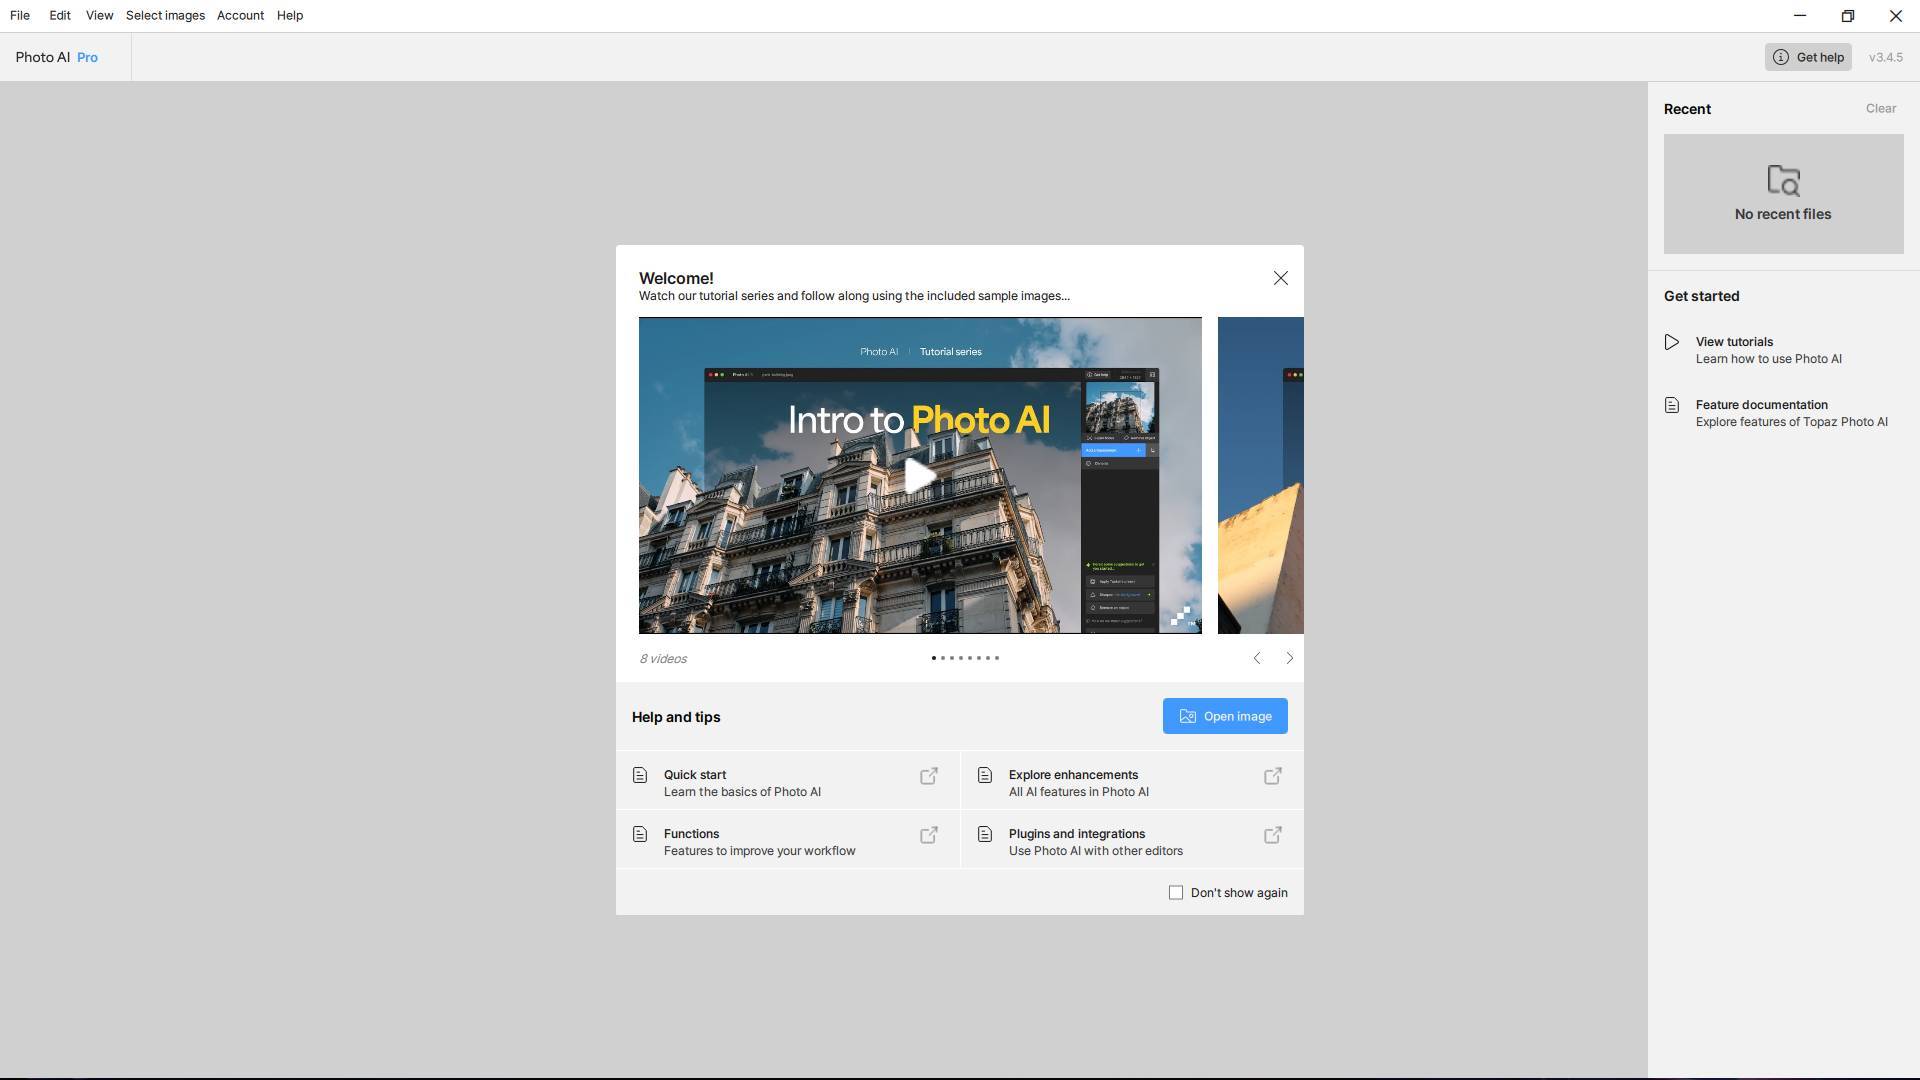Open the Help menu
Screen dimensions: 1920x1080
pyautogui.click(x=290, y=16)
